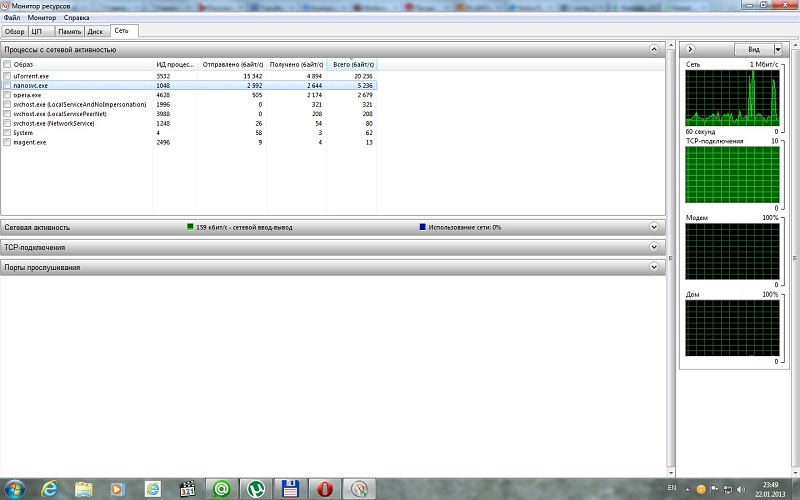The width and height of the screenshot is (800, 500).
Task: Click the blue floppy disk taskbar icon
Action: (x=290, y=489)
